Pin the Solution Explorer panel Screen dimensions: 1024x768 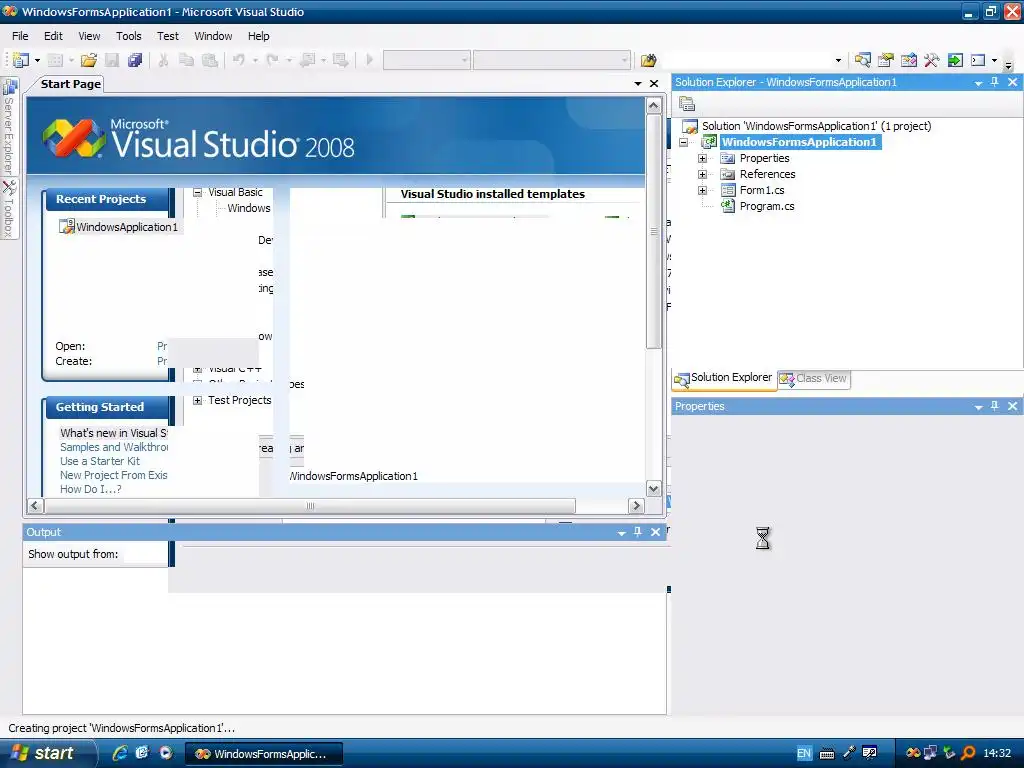[x=995, y=82]
